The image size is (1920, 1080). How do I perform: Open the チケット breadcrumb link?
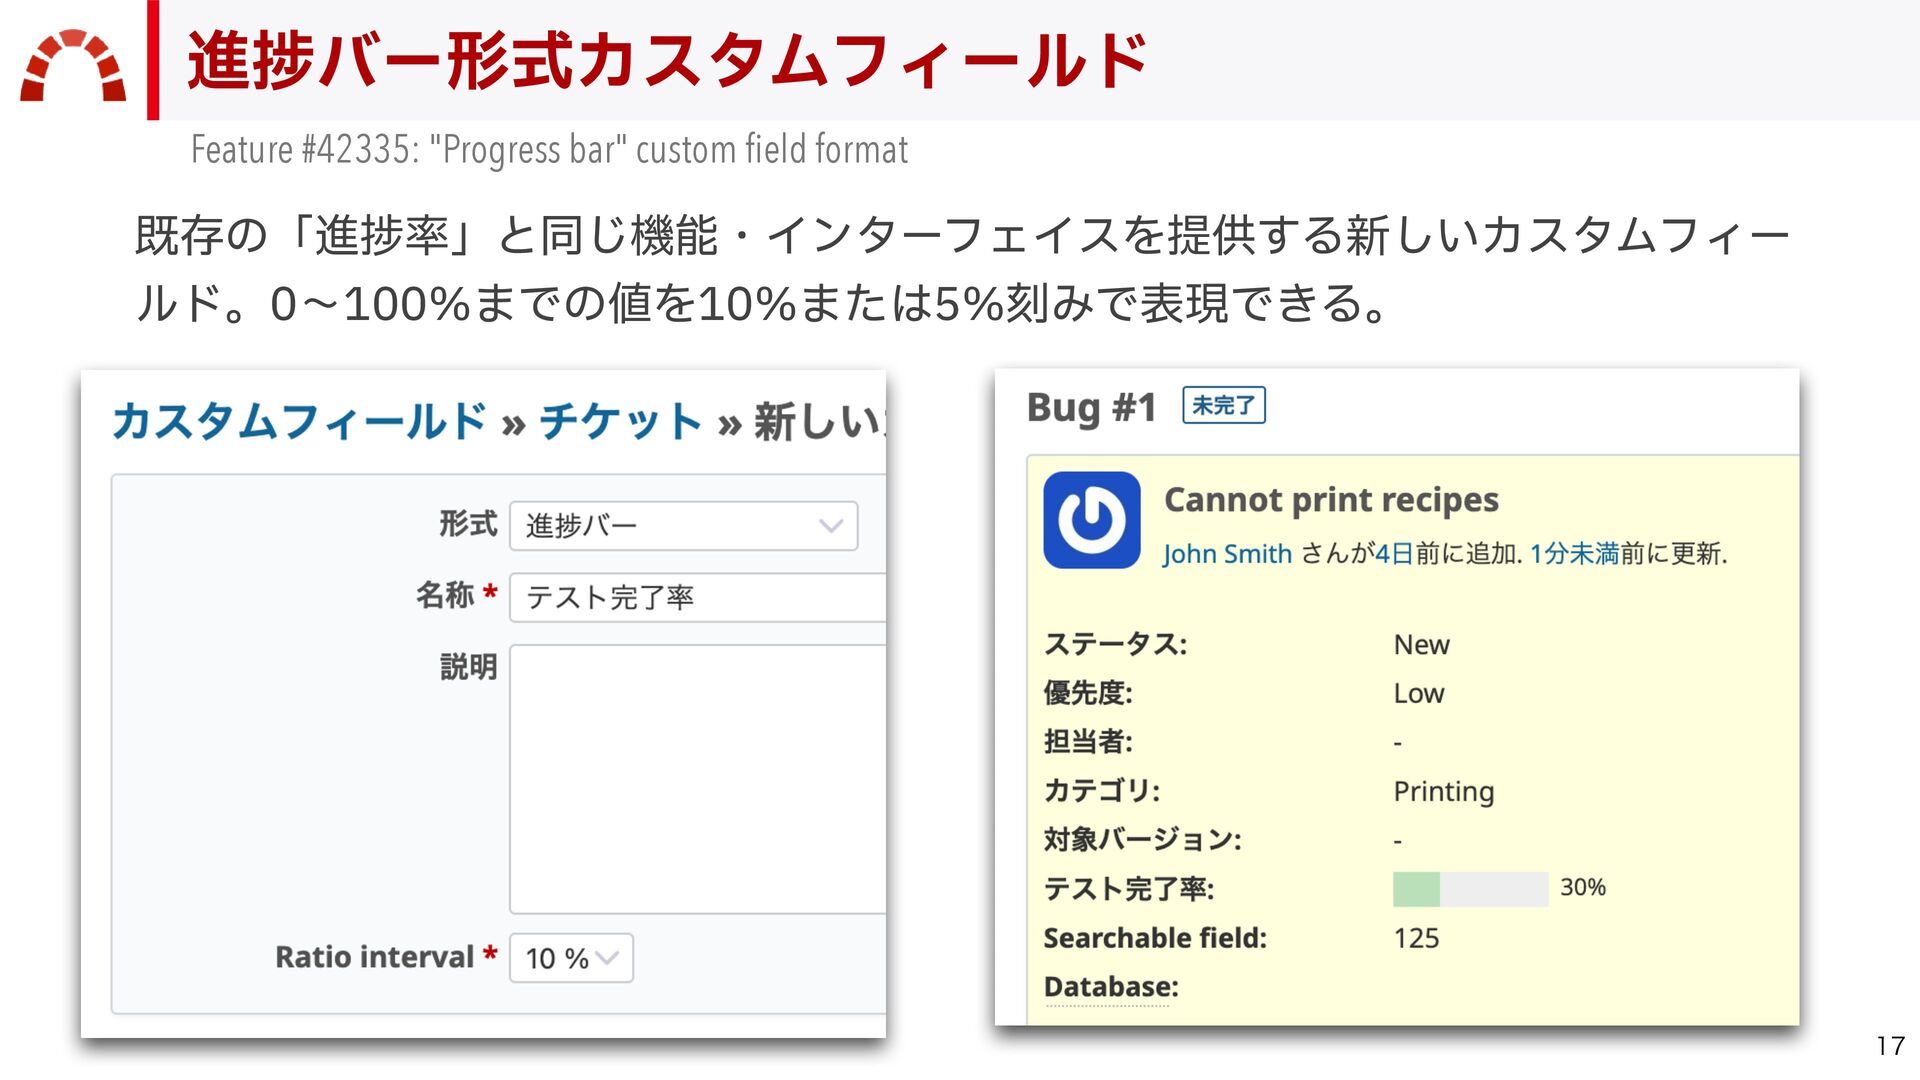(x=620, y=422)
